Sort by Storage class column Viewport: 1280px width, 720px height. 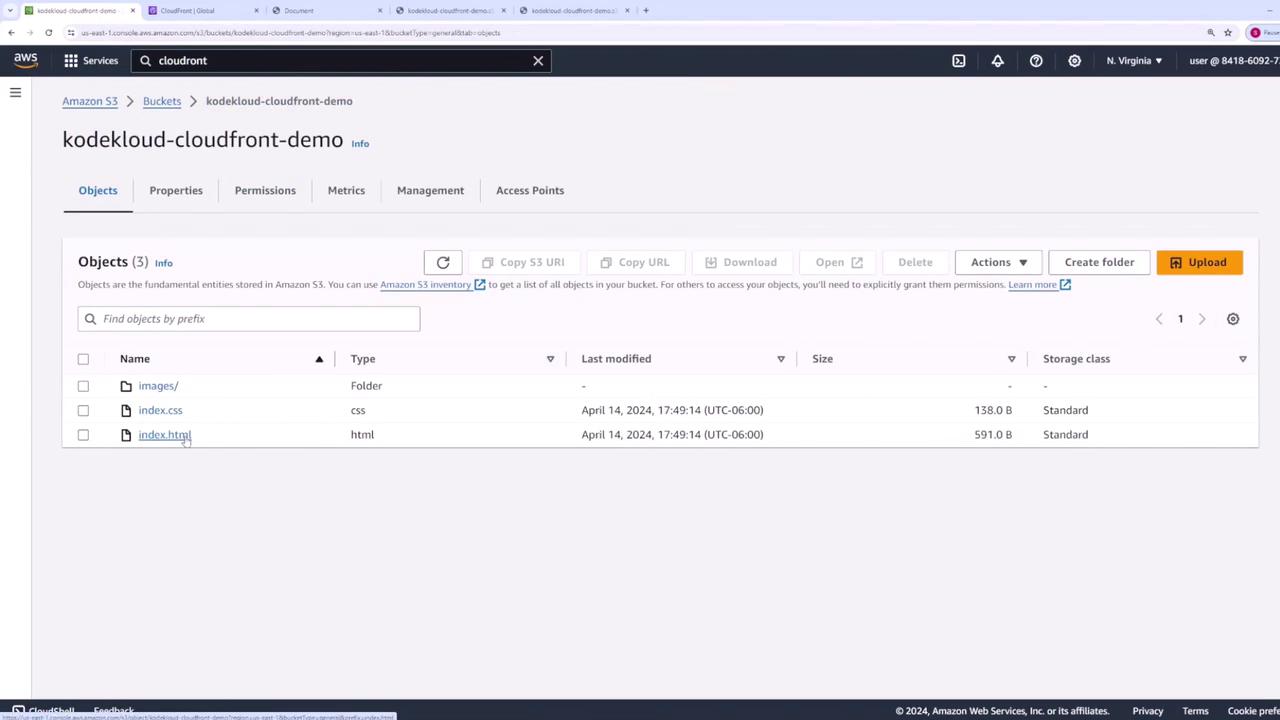tap(1076, 359)
